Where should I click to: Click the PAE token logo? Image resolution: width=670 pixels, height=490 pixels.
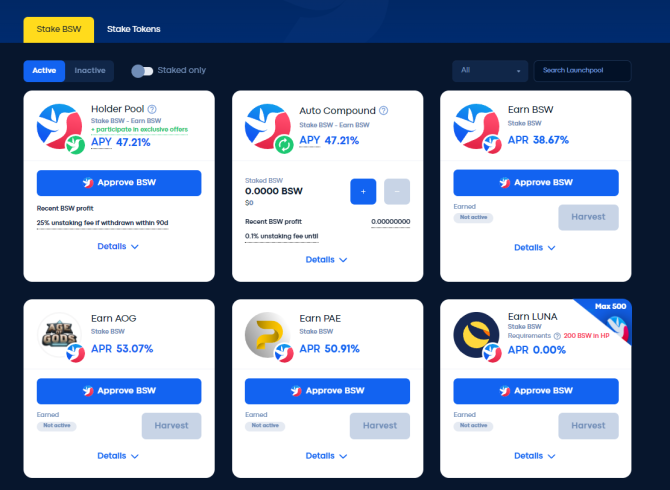pyautogui.click(x=267, y=334)
